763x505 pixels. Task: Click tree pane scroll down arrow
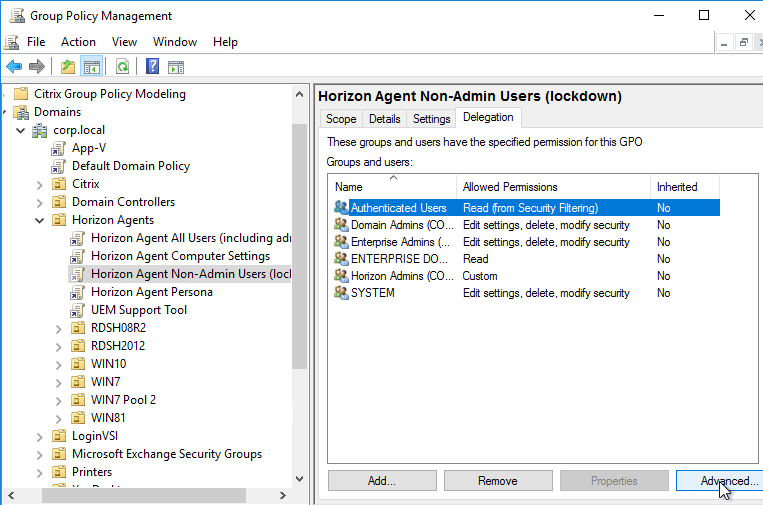[299, 479]
